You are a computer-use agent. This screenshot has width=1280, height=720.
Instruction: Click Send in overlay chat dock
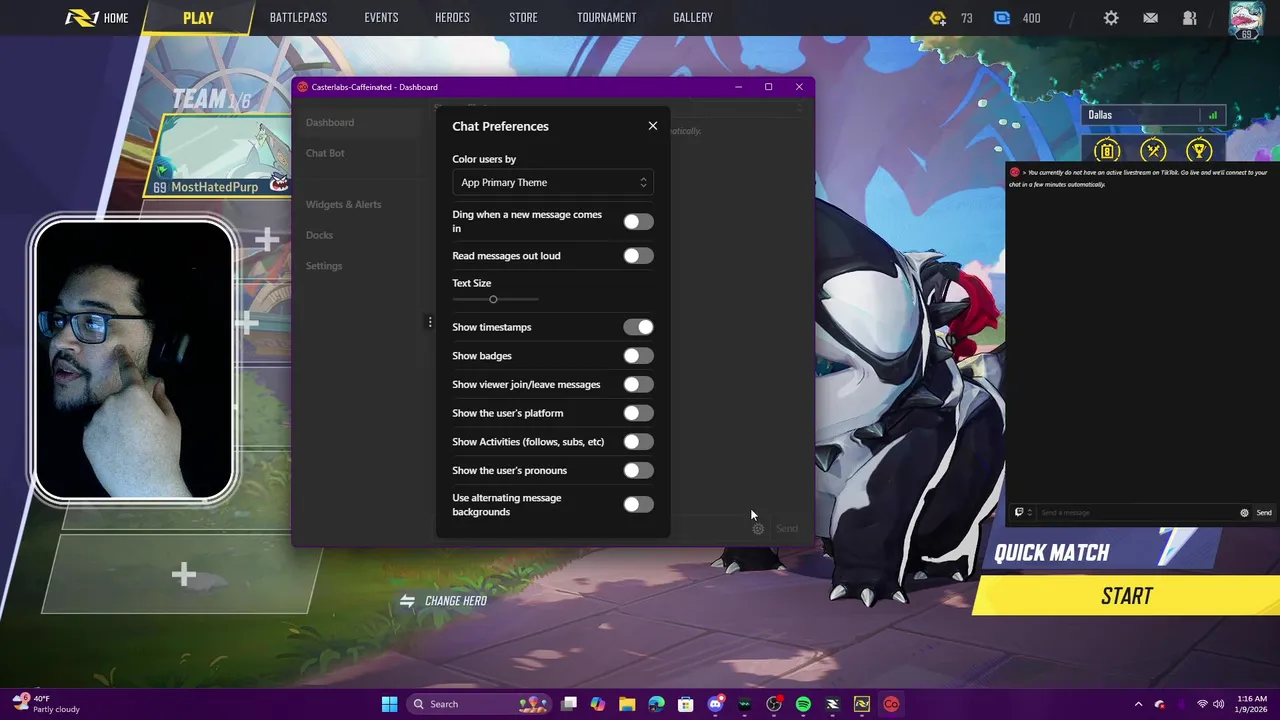point(1264,513)
